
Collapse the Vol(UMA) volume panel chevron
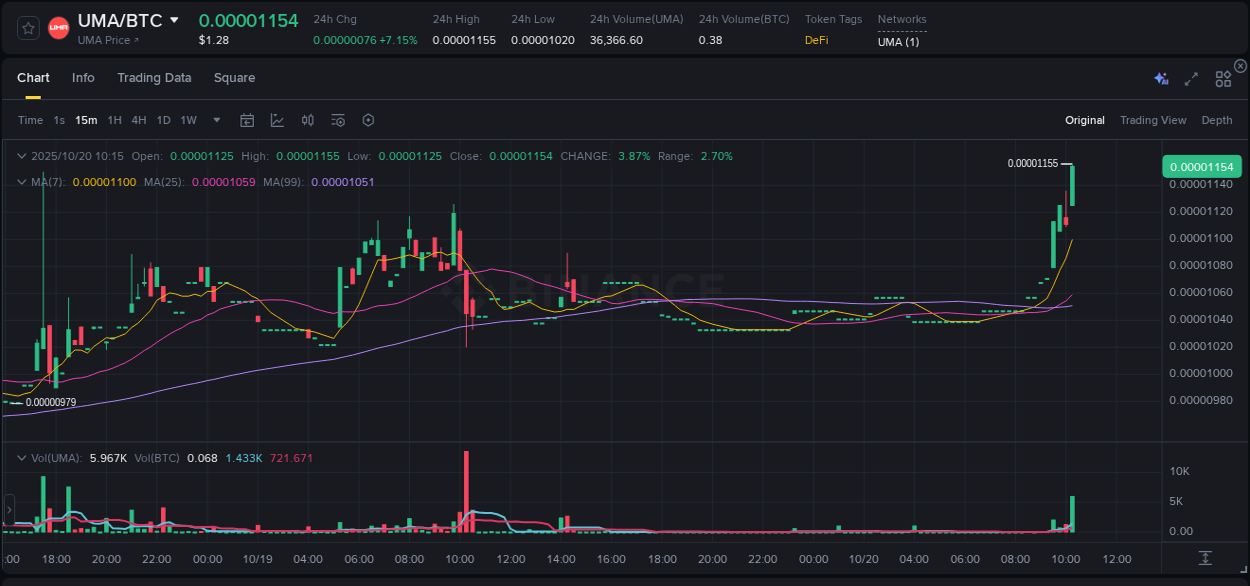[x=22, y=457]
